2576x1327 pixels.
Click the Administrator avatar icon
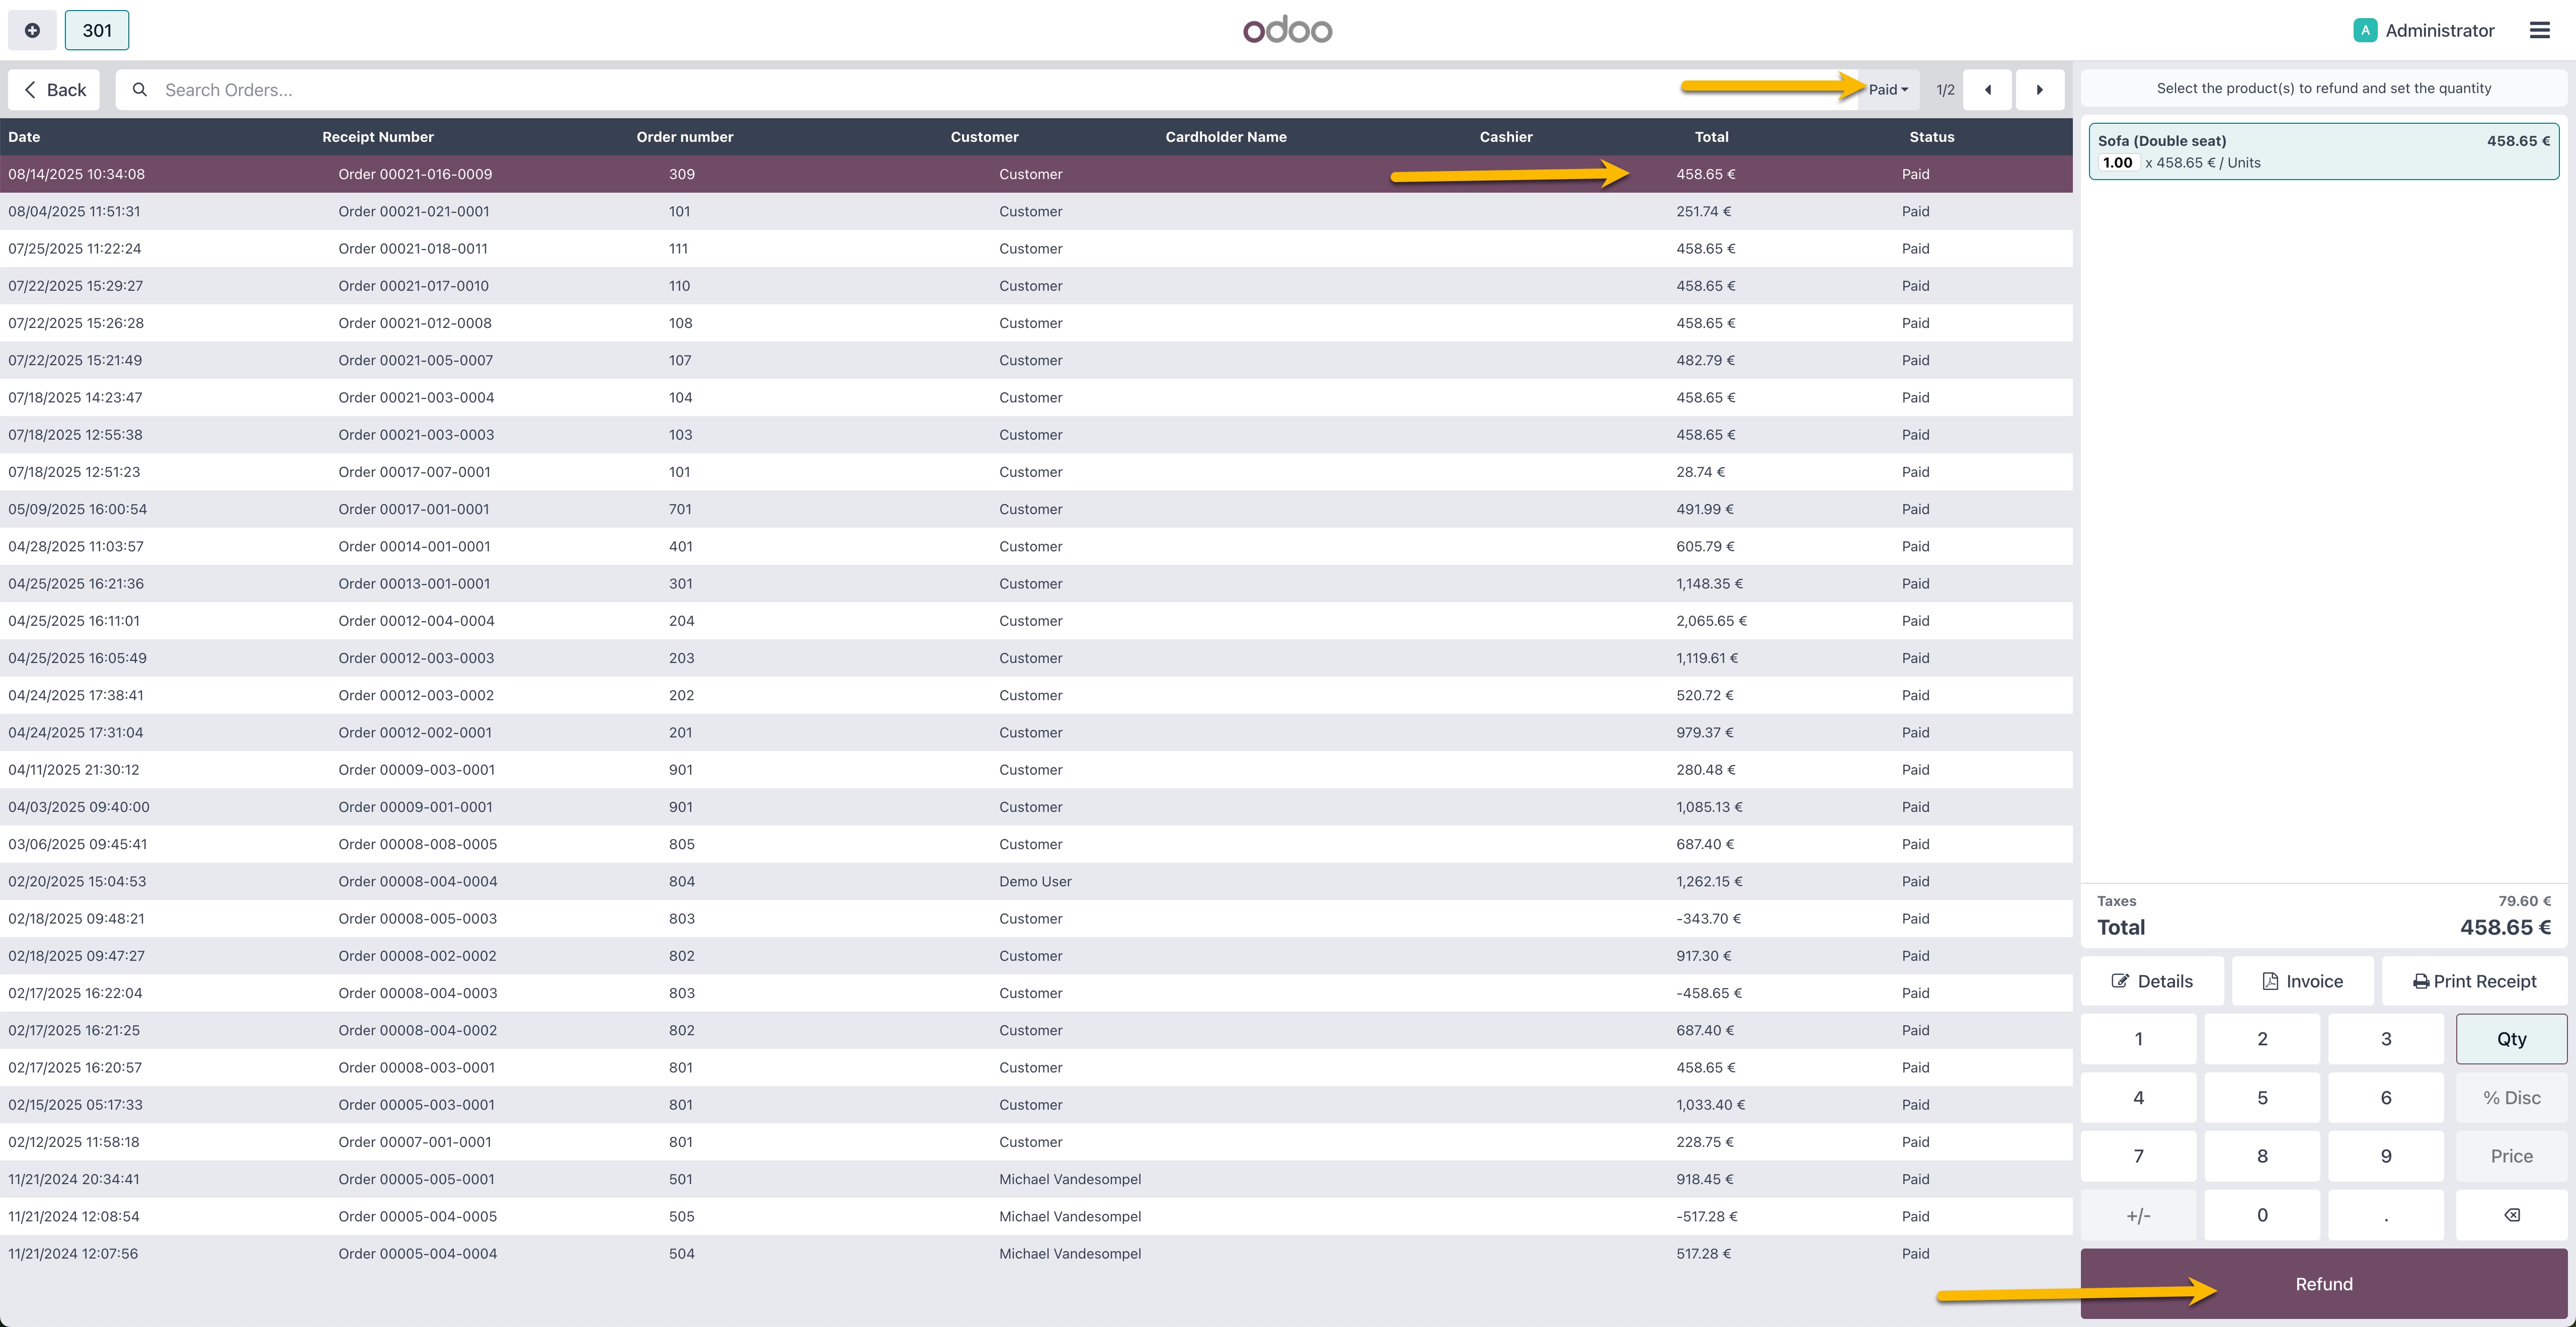2365,30
